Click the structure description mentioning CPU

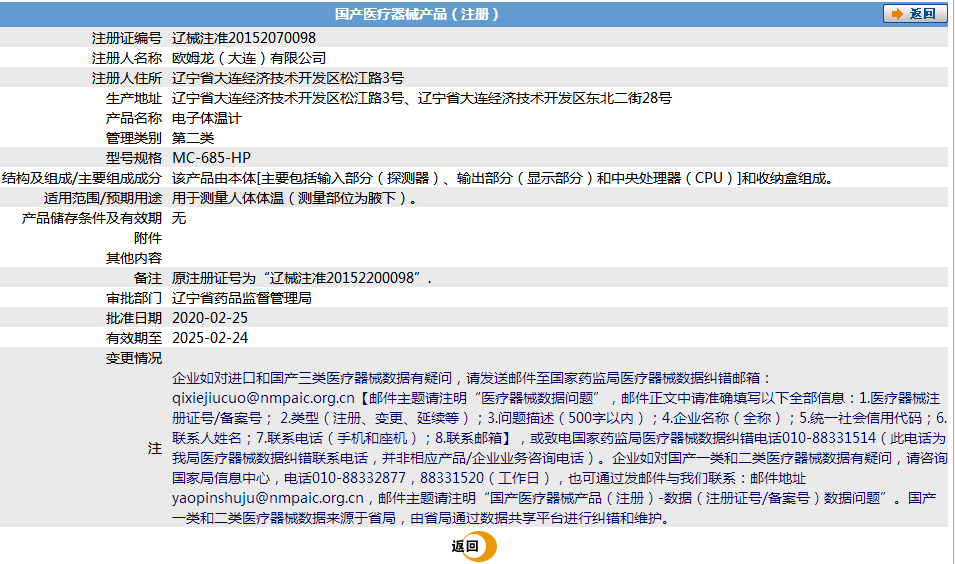point(502,178)
